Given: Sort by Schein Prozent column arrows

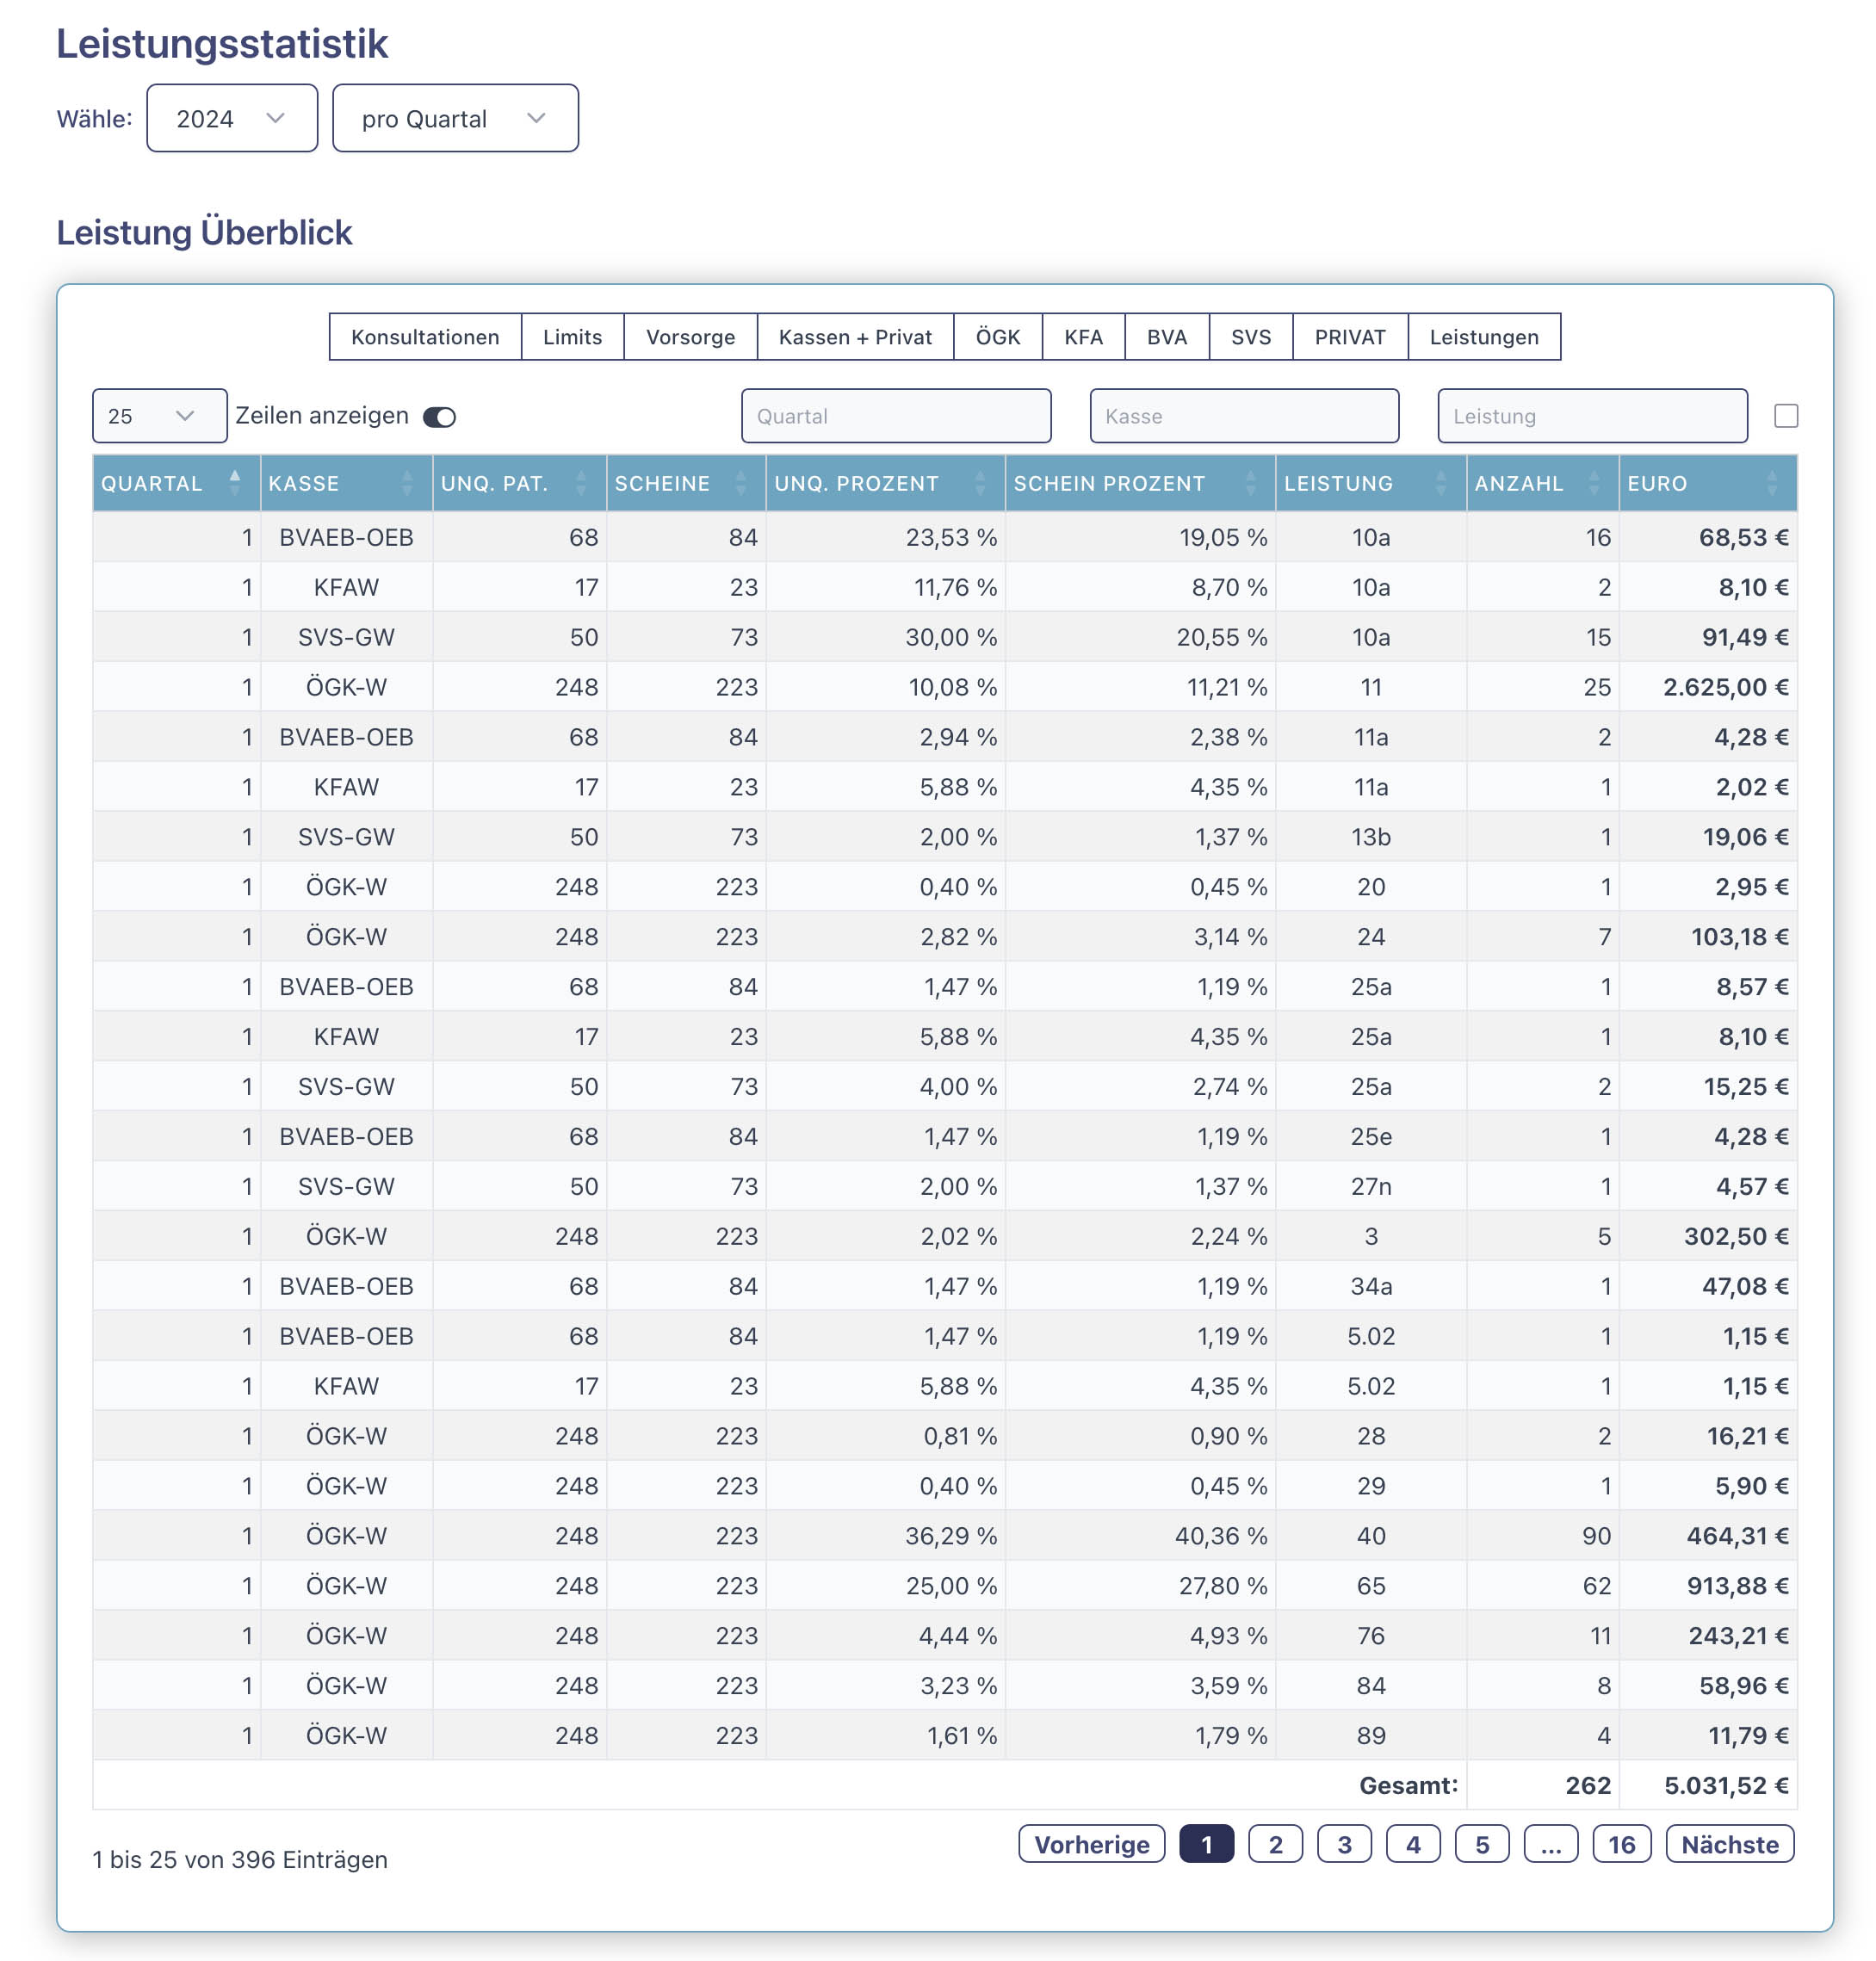Looking at the screenshot, I should pyautogui.click(x=1250, y=483).
